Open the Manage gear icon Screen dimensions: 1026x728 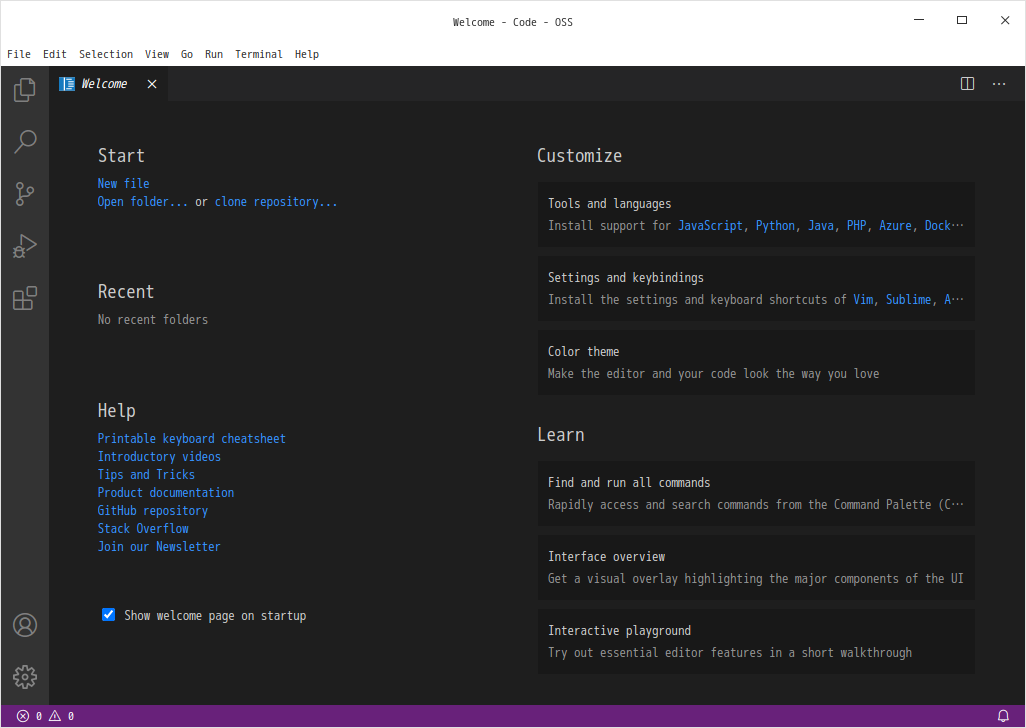(x=25, y=677)
